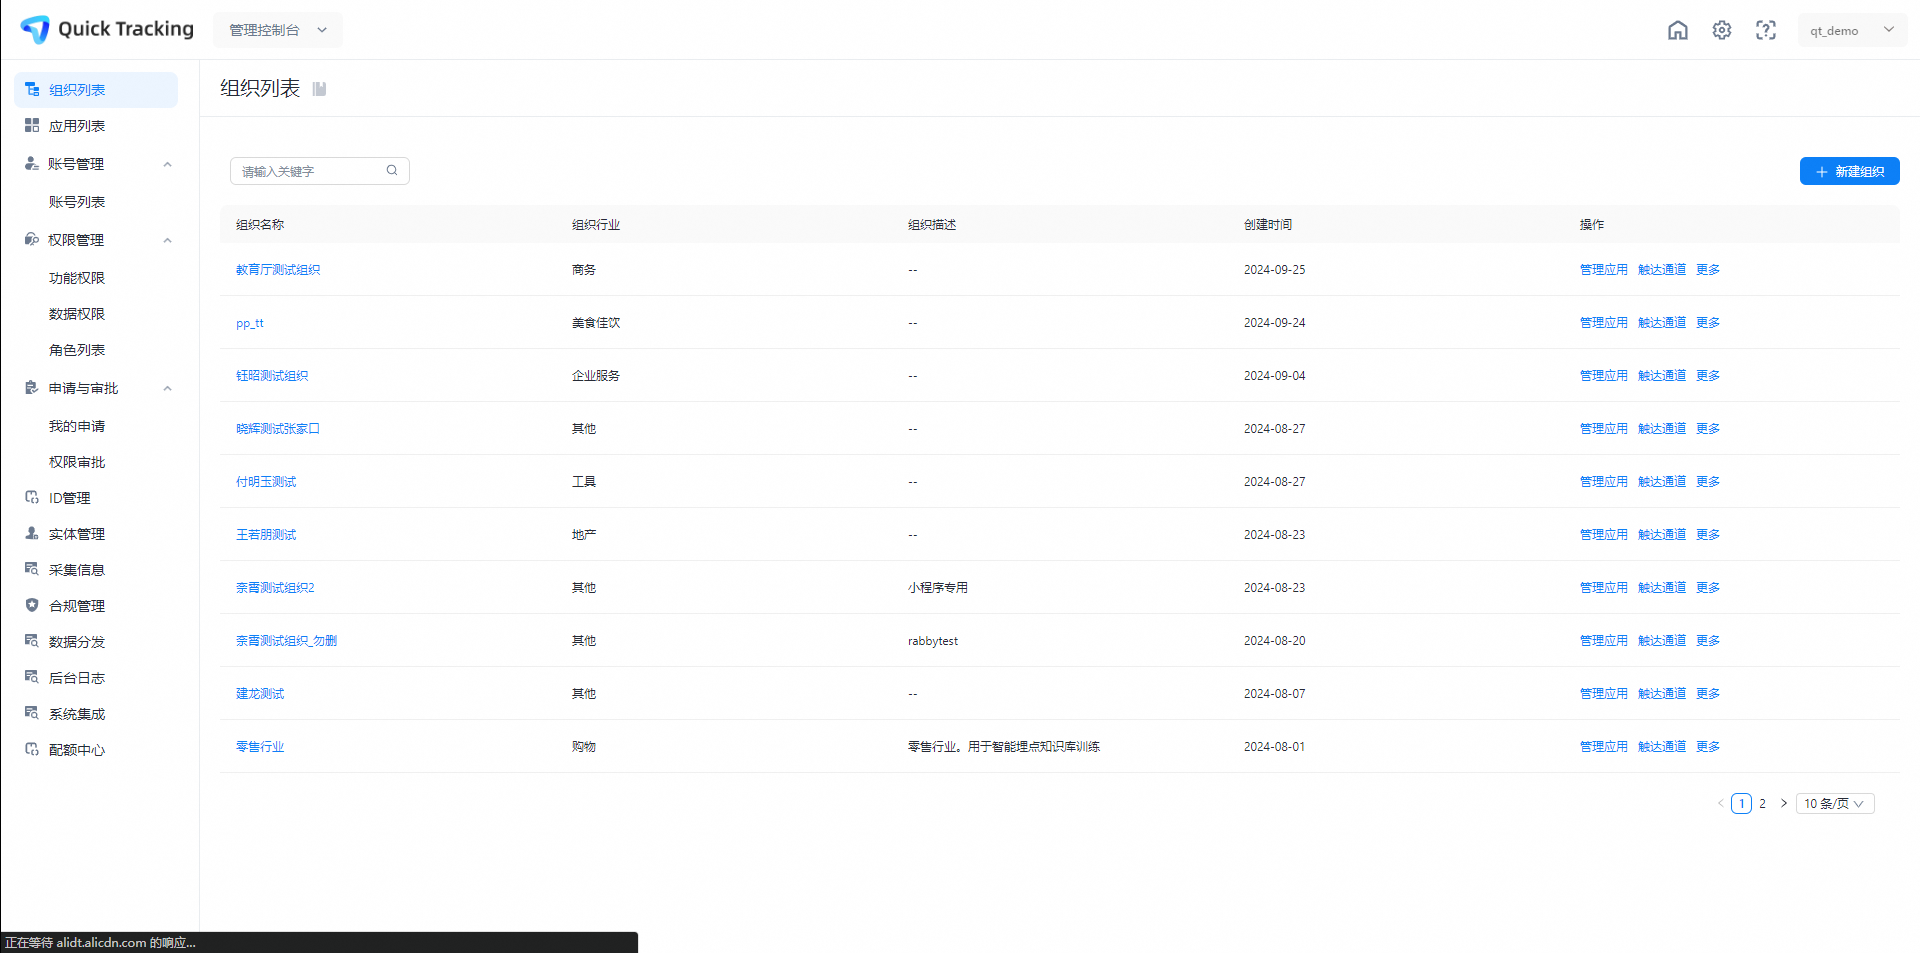Open the home icon in top bar
This screenshot has width=1920, height=953.
click(1678, 30)
